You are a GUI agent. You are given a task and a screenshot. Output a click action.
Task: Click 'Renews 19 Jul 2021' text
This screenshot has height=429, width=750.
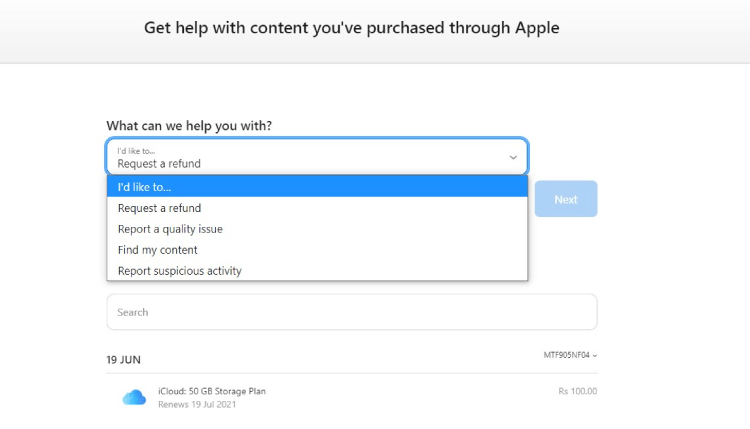198,404
